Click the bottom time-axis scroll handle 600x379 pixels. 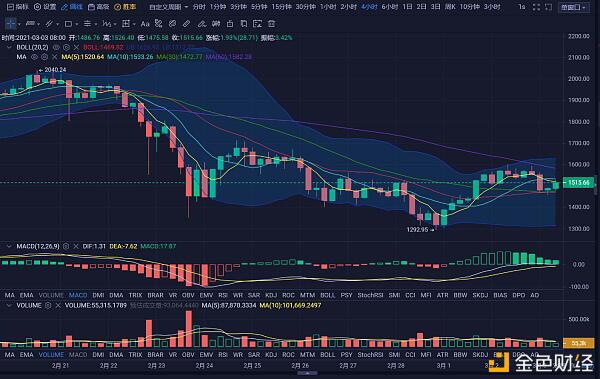[307, 373]
